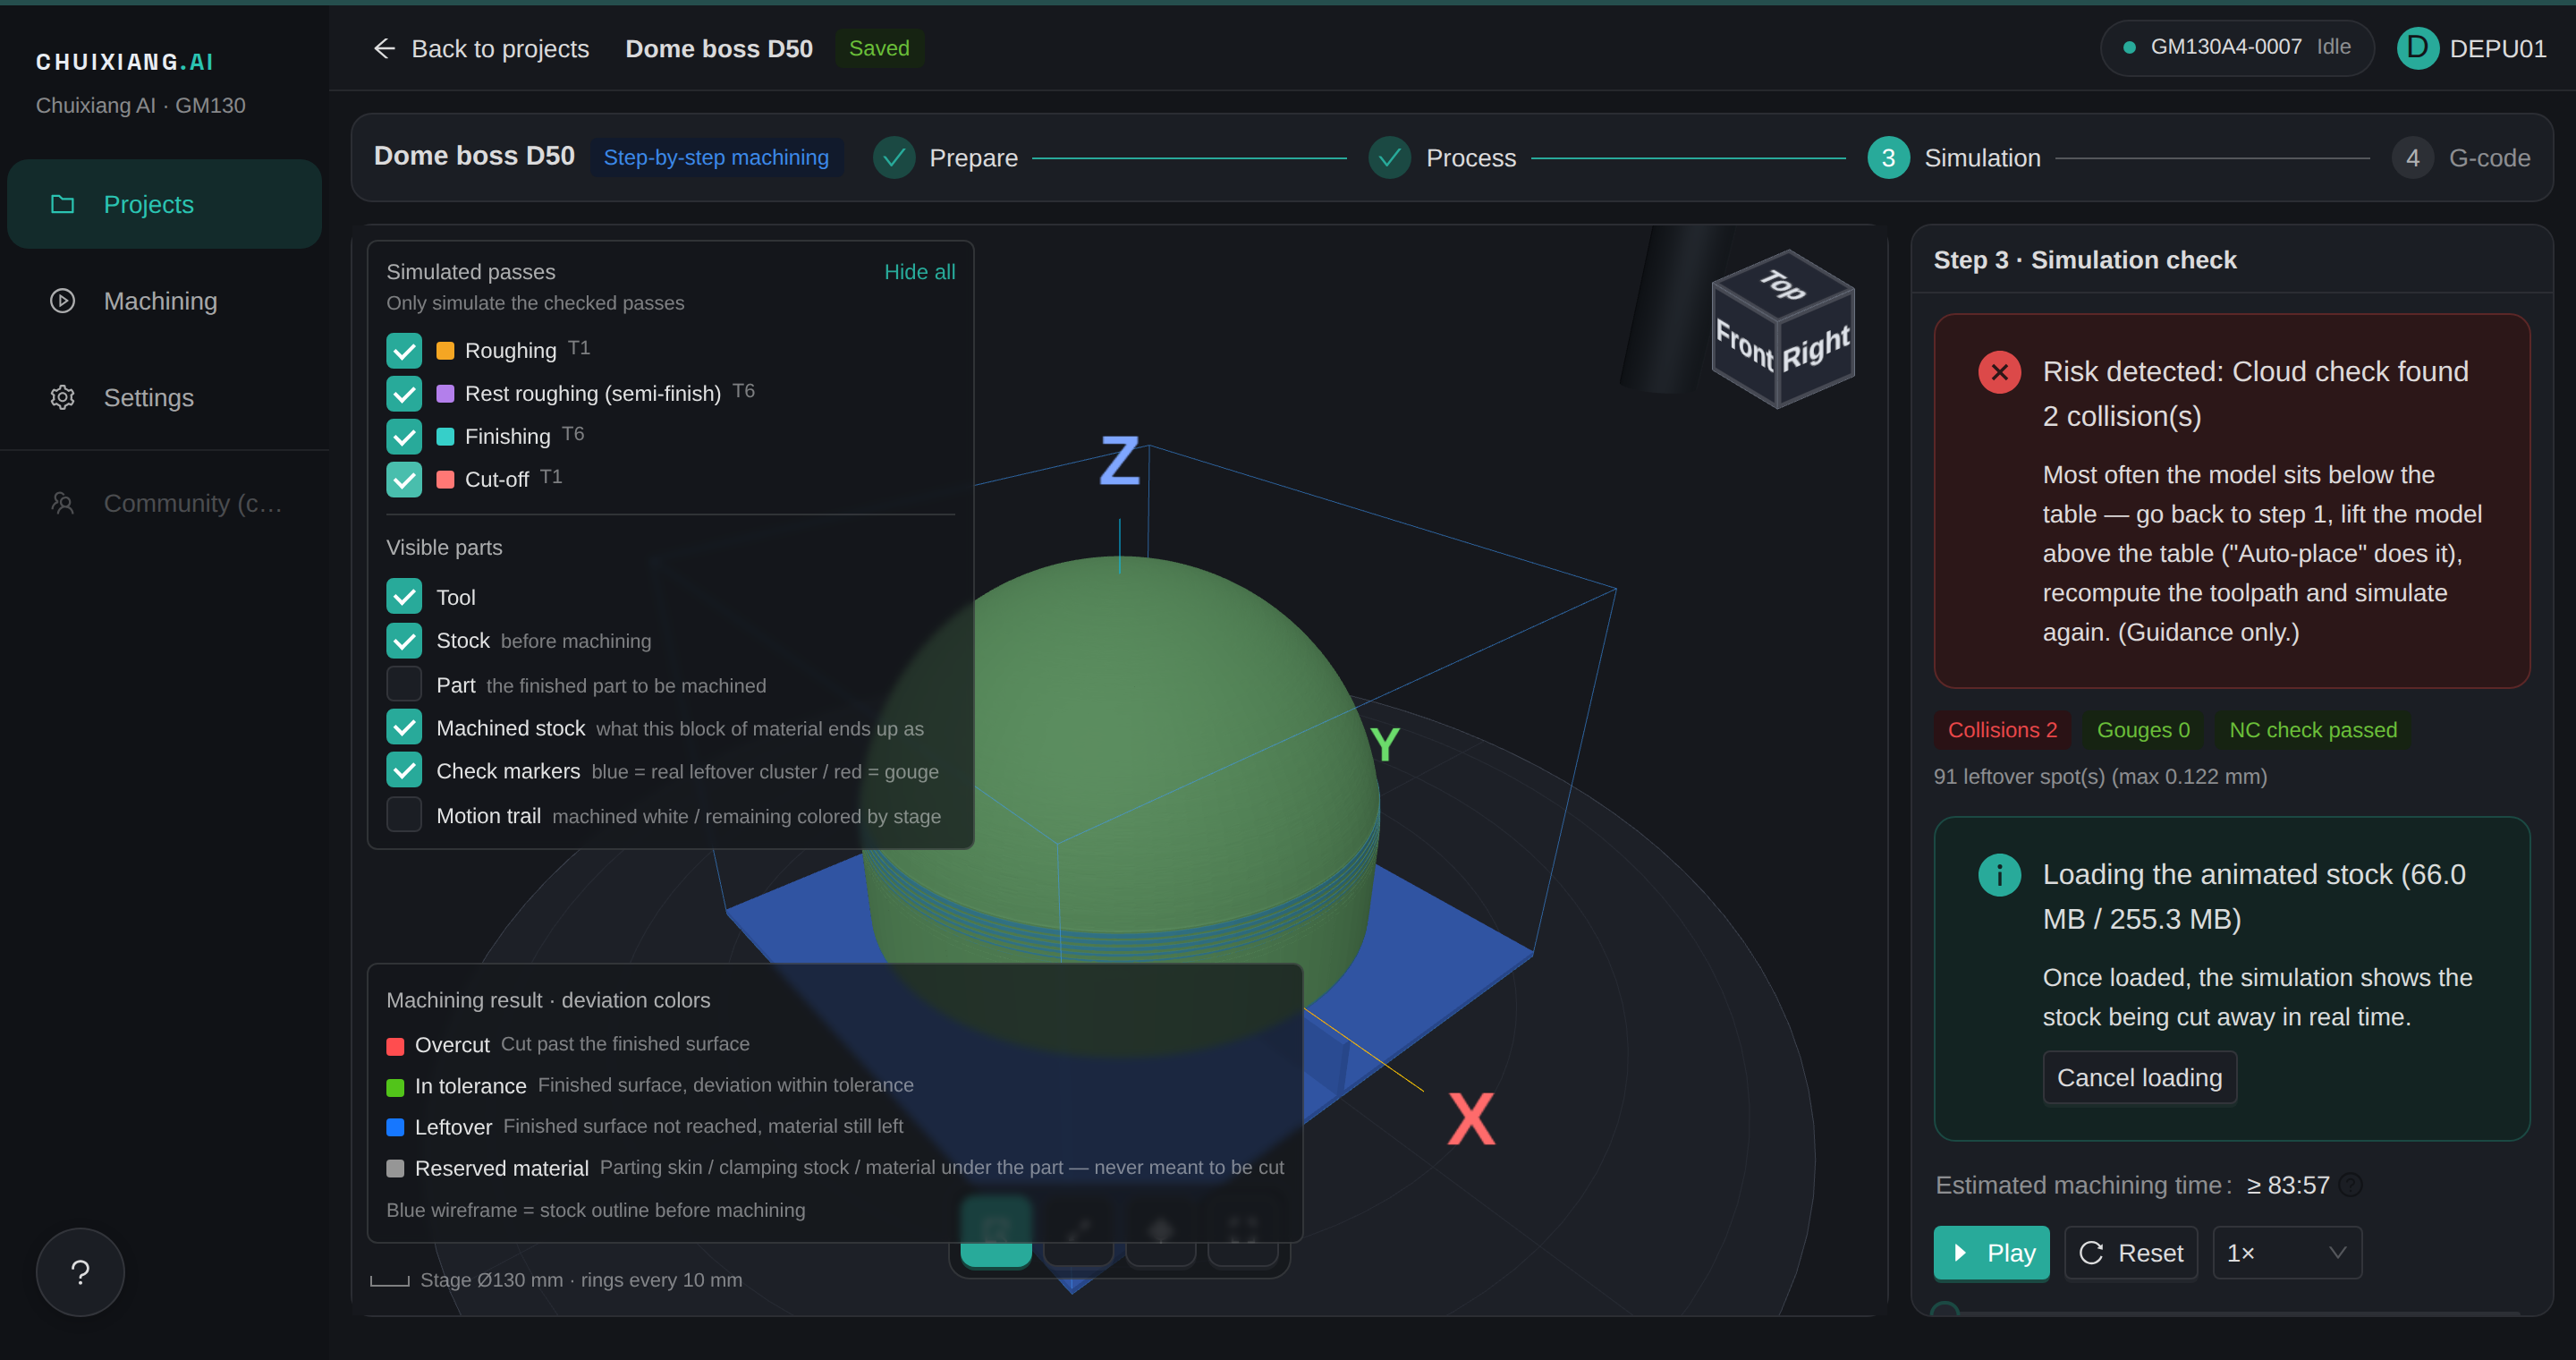2576x1360 pixels.
Task: Open the DEPU01 user account menu
Action: coord(2472,48)
